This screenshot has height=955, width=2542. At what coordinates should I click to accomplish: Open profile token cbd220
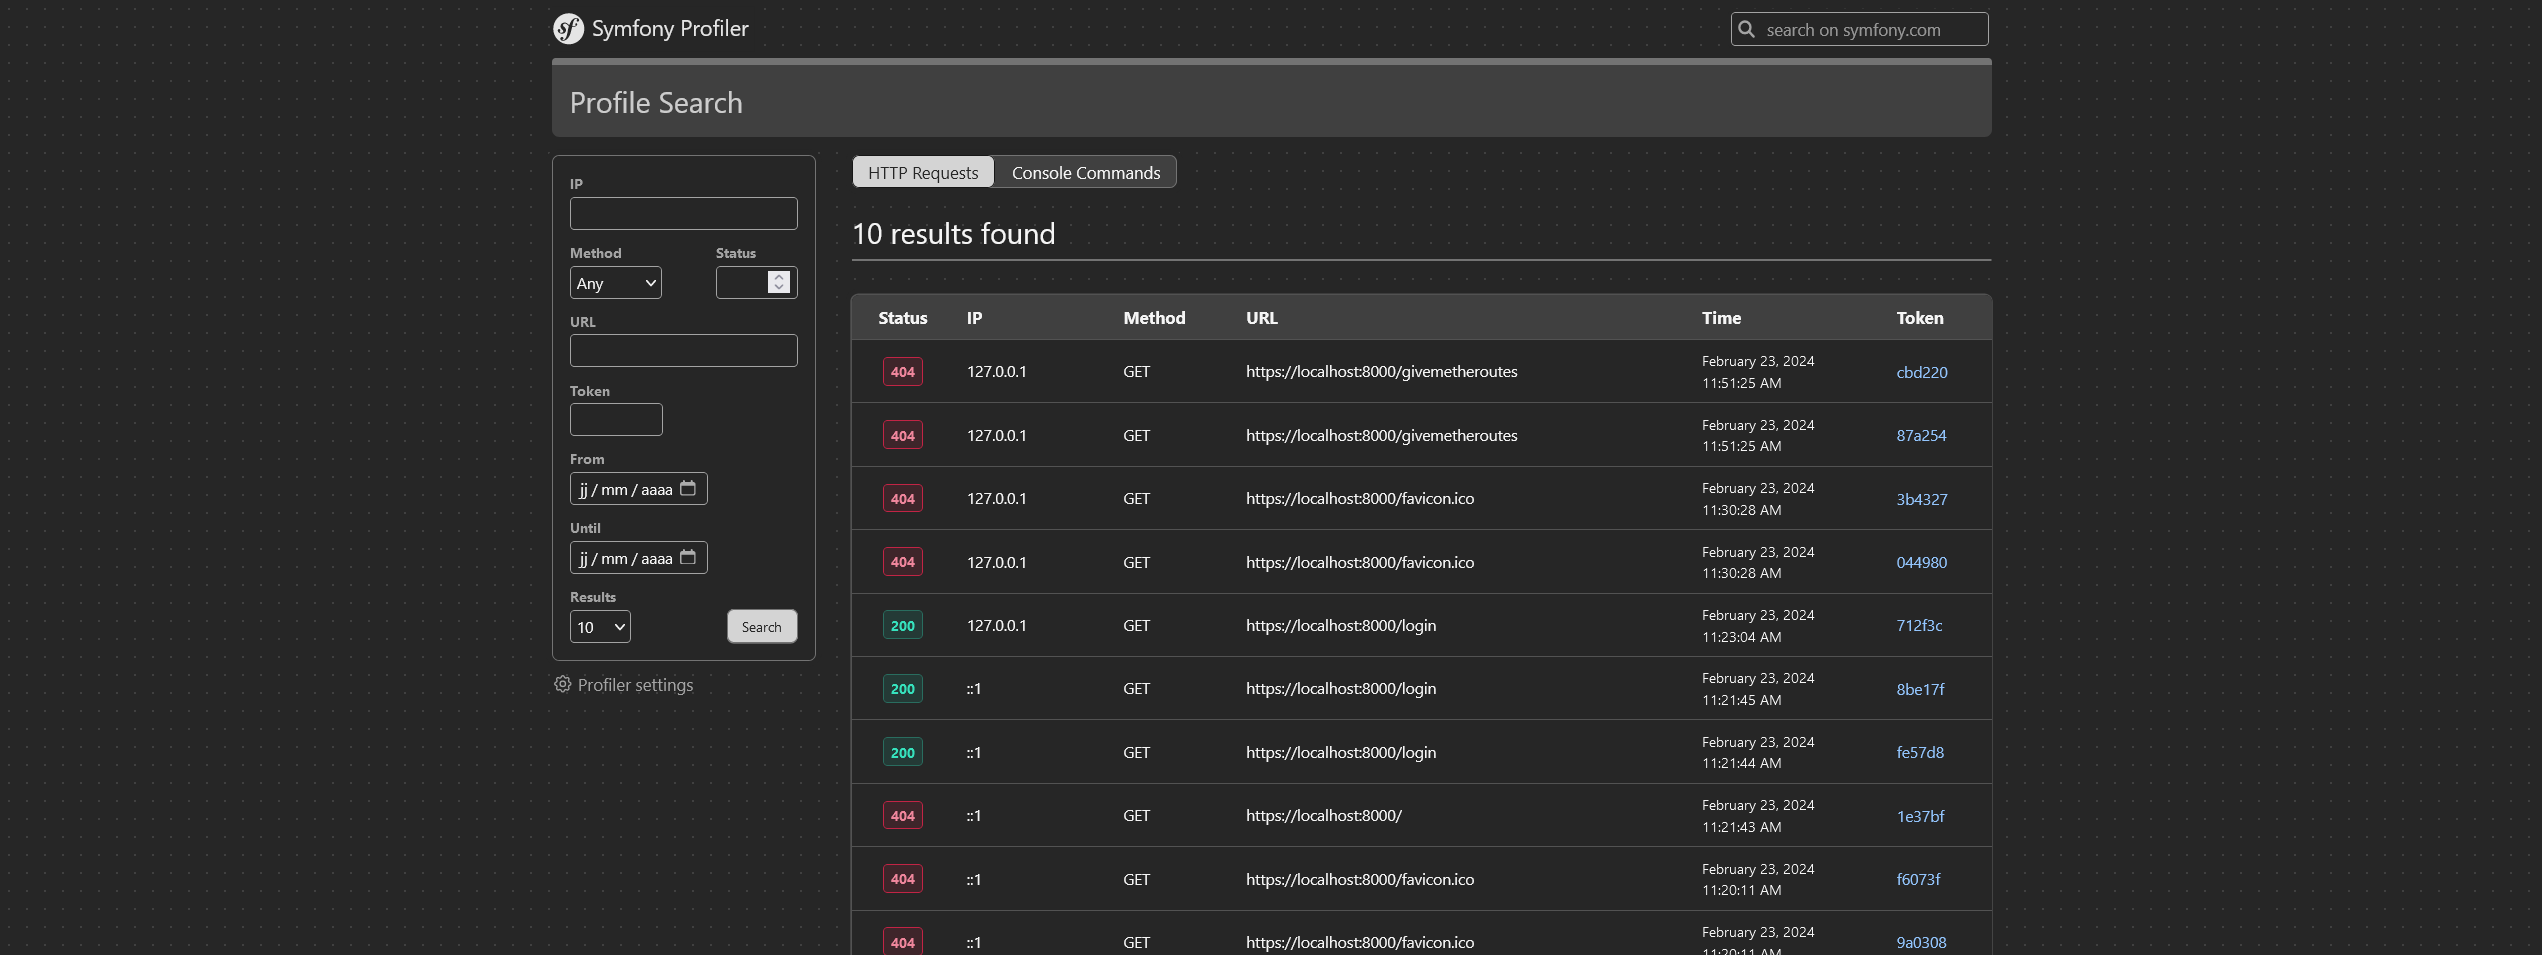(x=1921, y=372)
